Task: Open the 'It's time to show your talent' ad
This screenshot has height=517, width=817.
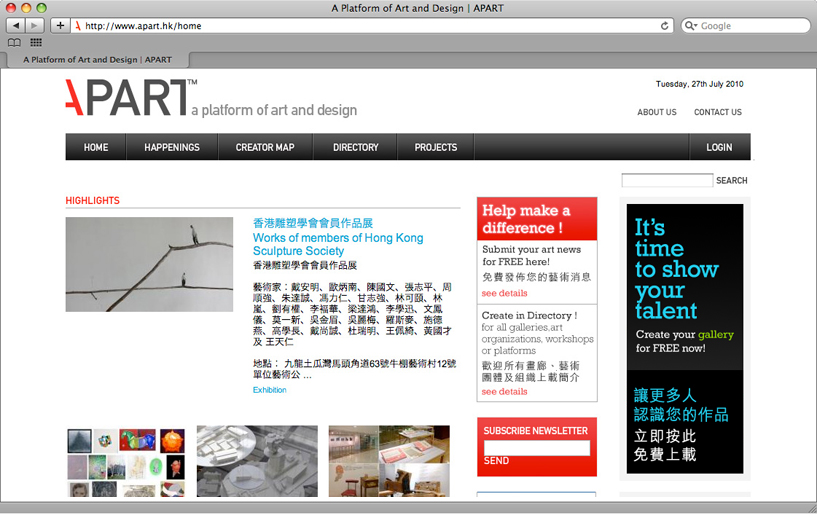Action: 685,339
